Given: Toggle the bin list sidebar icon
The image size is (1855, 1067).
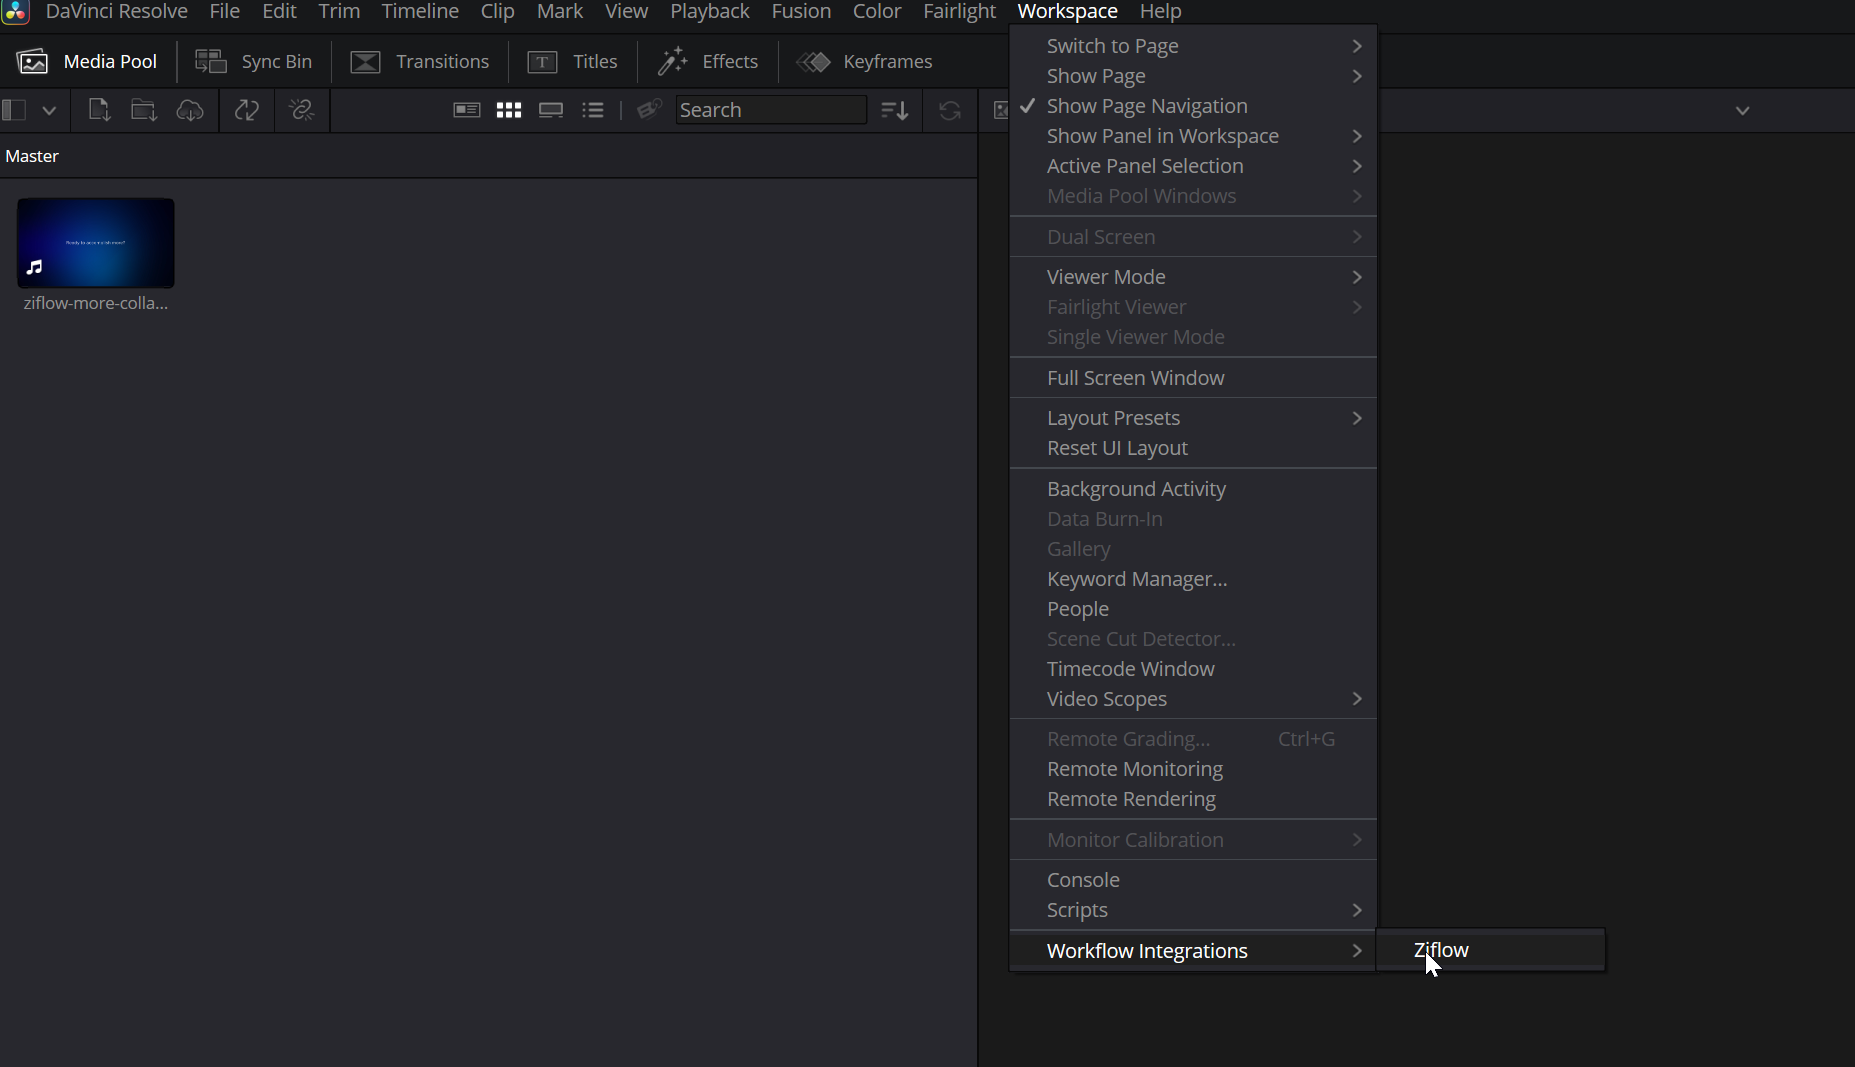Looking at the screenshot, I should point(14,110).
